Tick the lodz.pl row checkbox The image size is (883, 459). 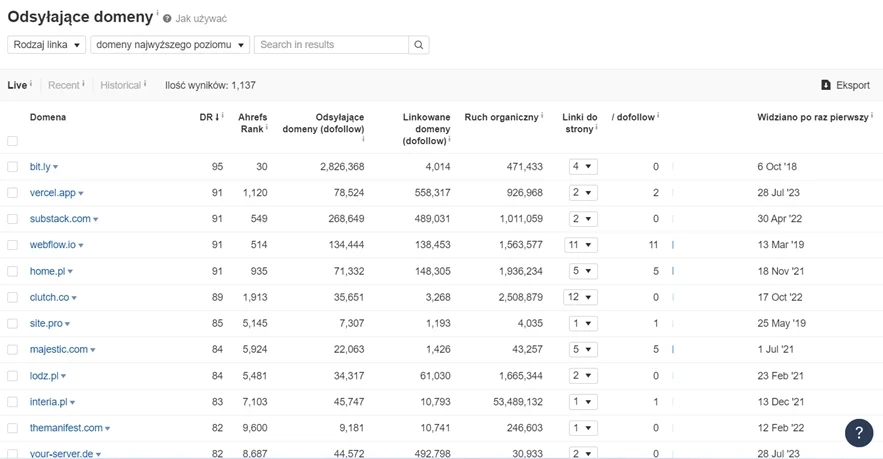[12, 376]
